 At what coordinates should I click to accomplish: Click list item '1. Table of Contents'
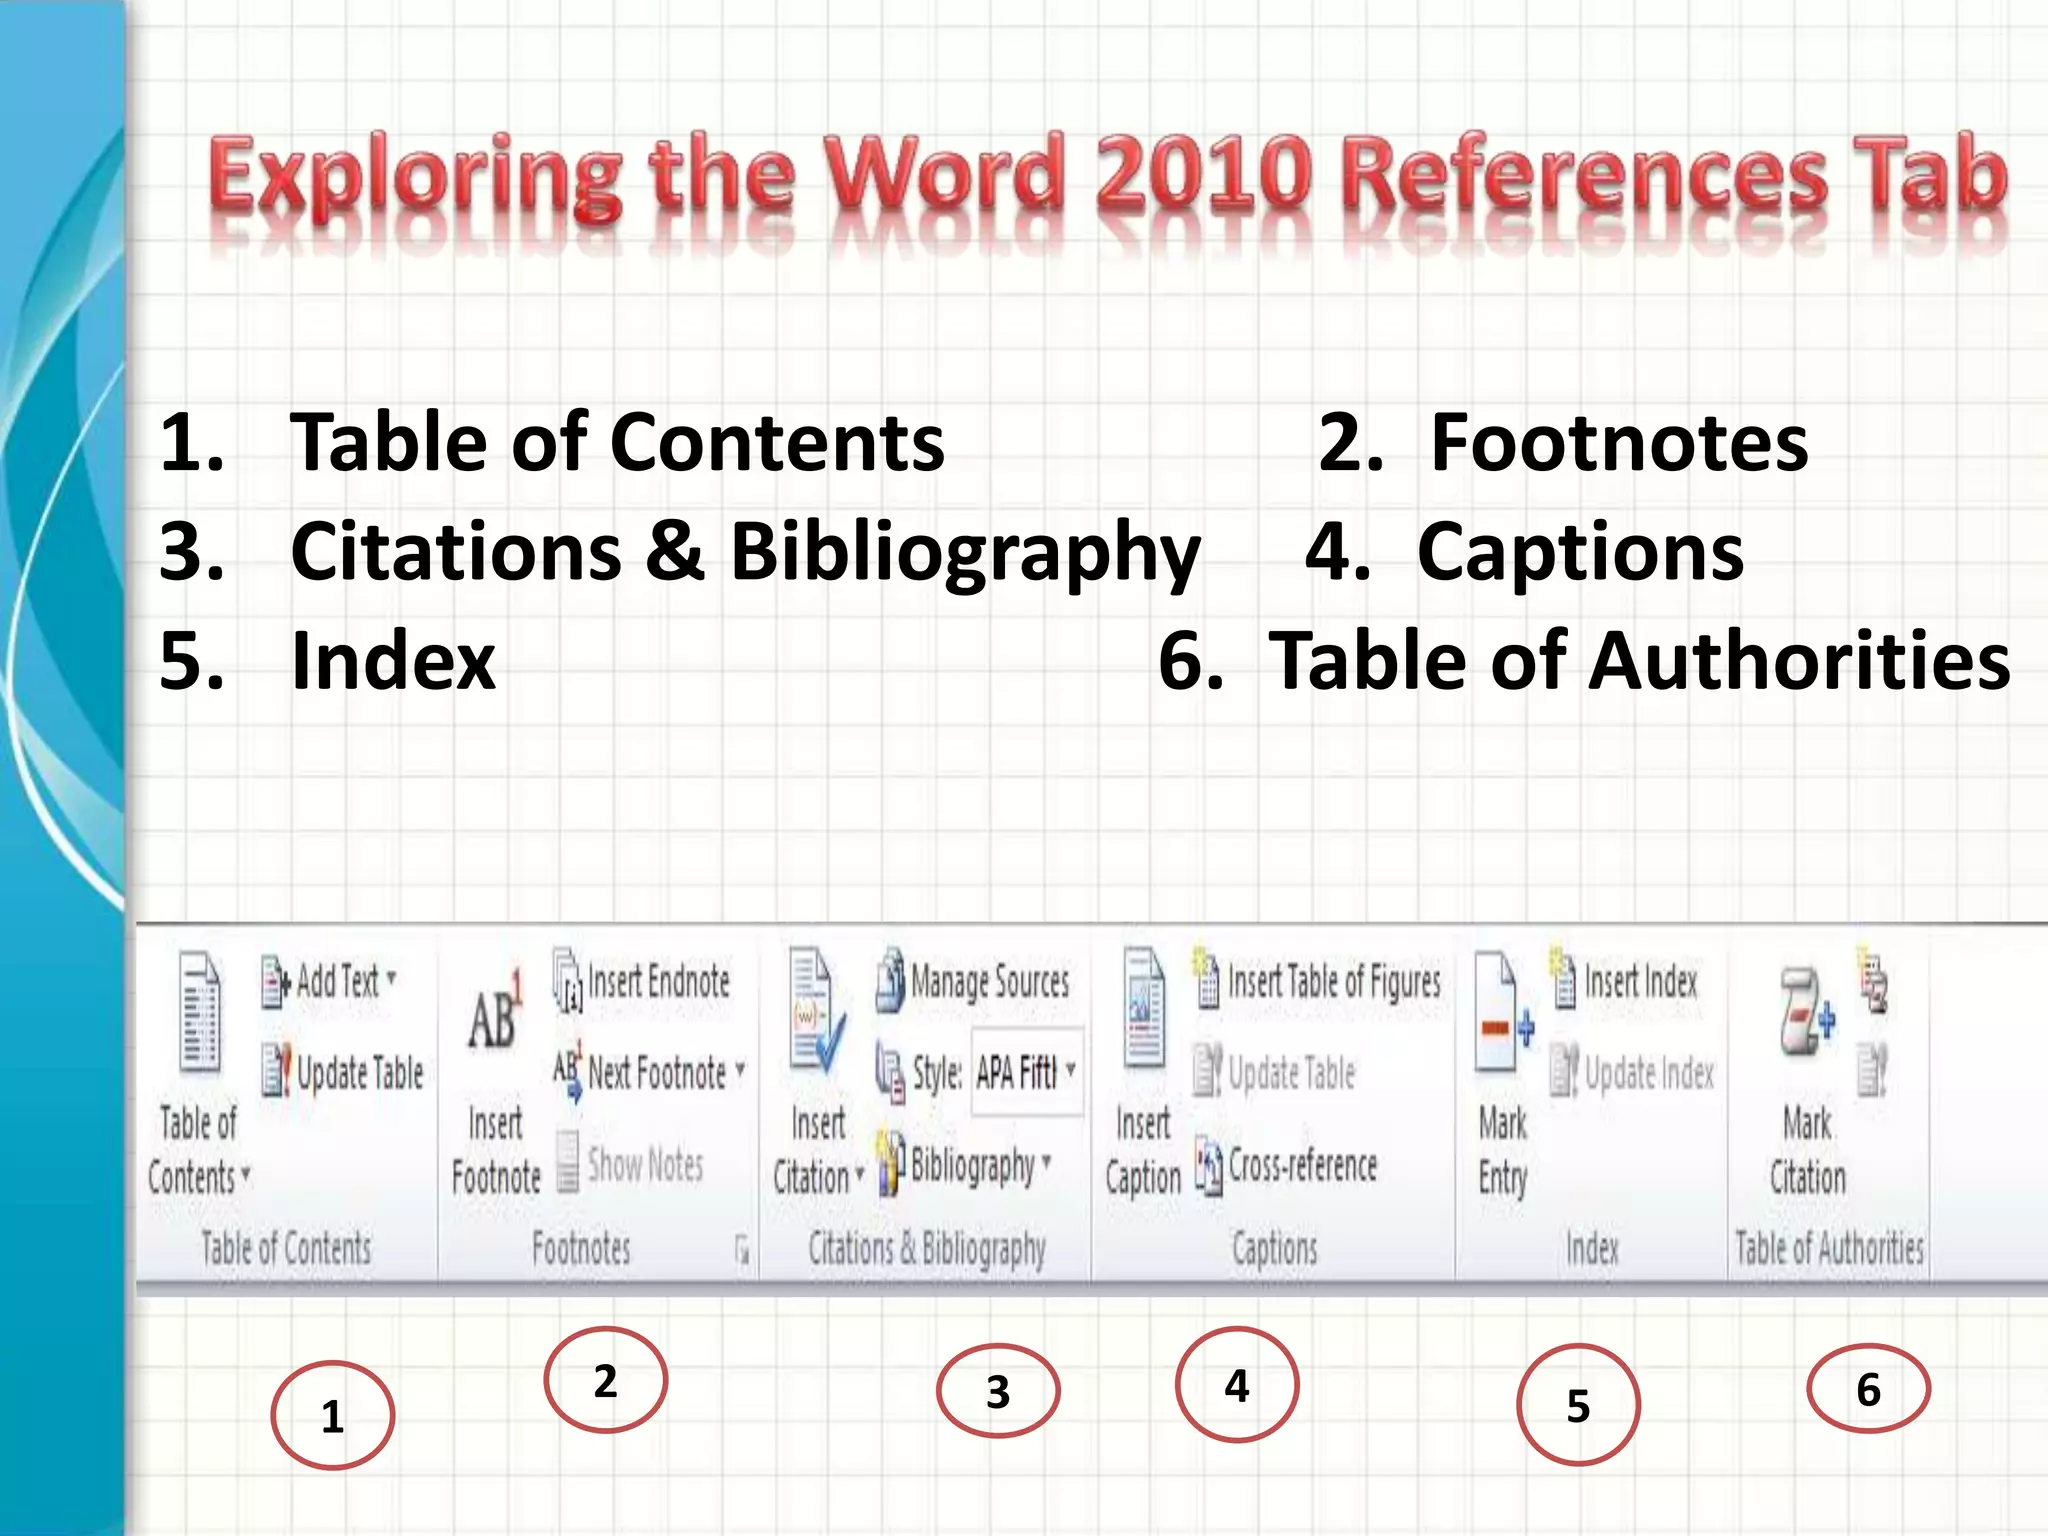[551, 442]
